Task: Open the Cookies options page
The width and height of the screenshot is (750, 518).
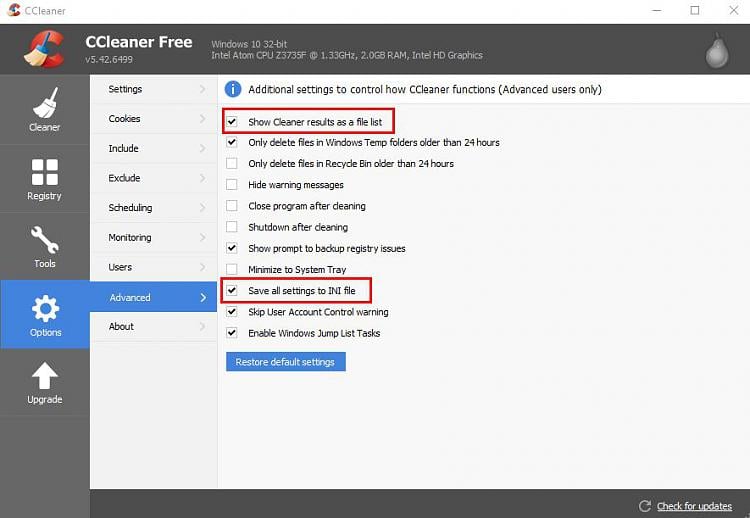Action: (x=154, y=119)
